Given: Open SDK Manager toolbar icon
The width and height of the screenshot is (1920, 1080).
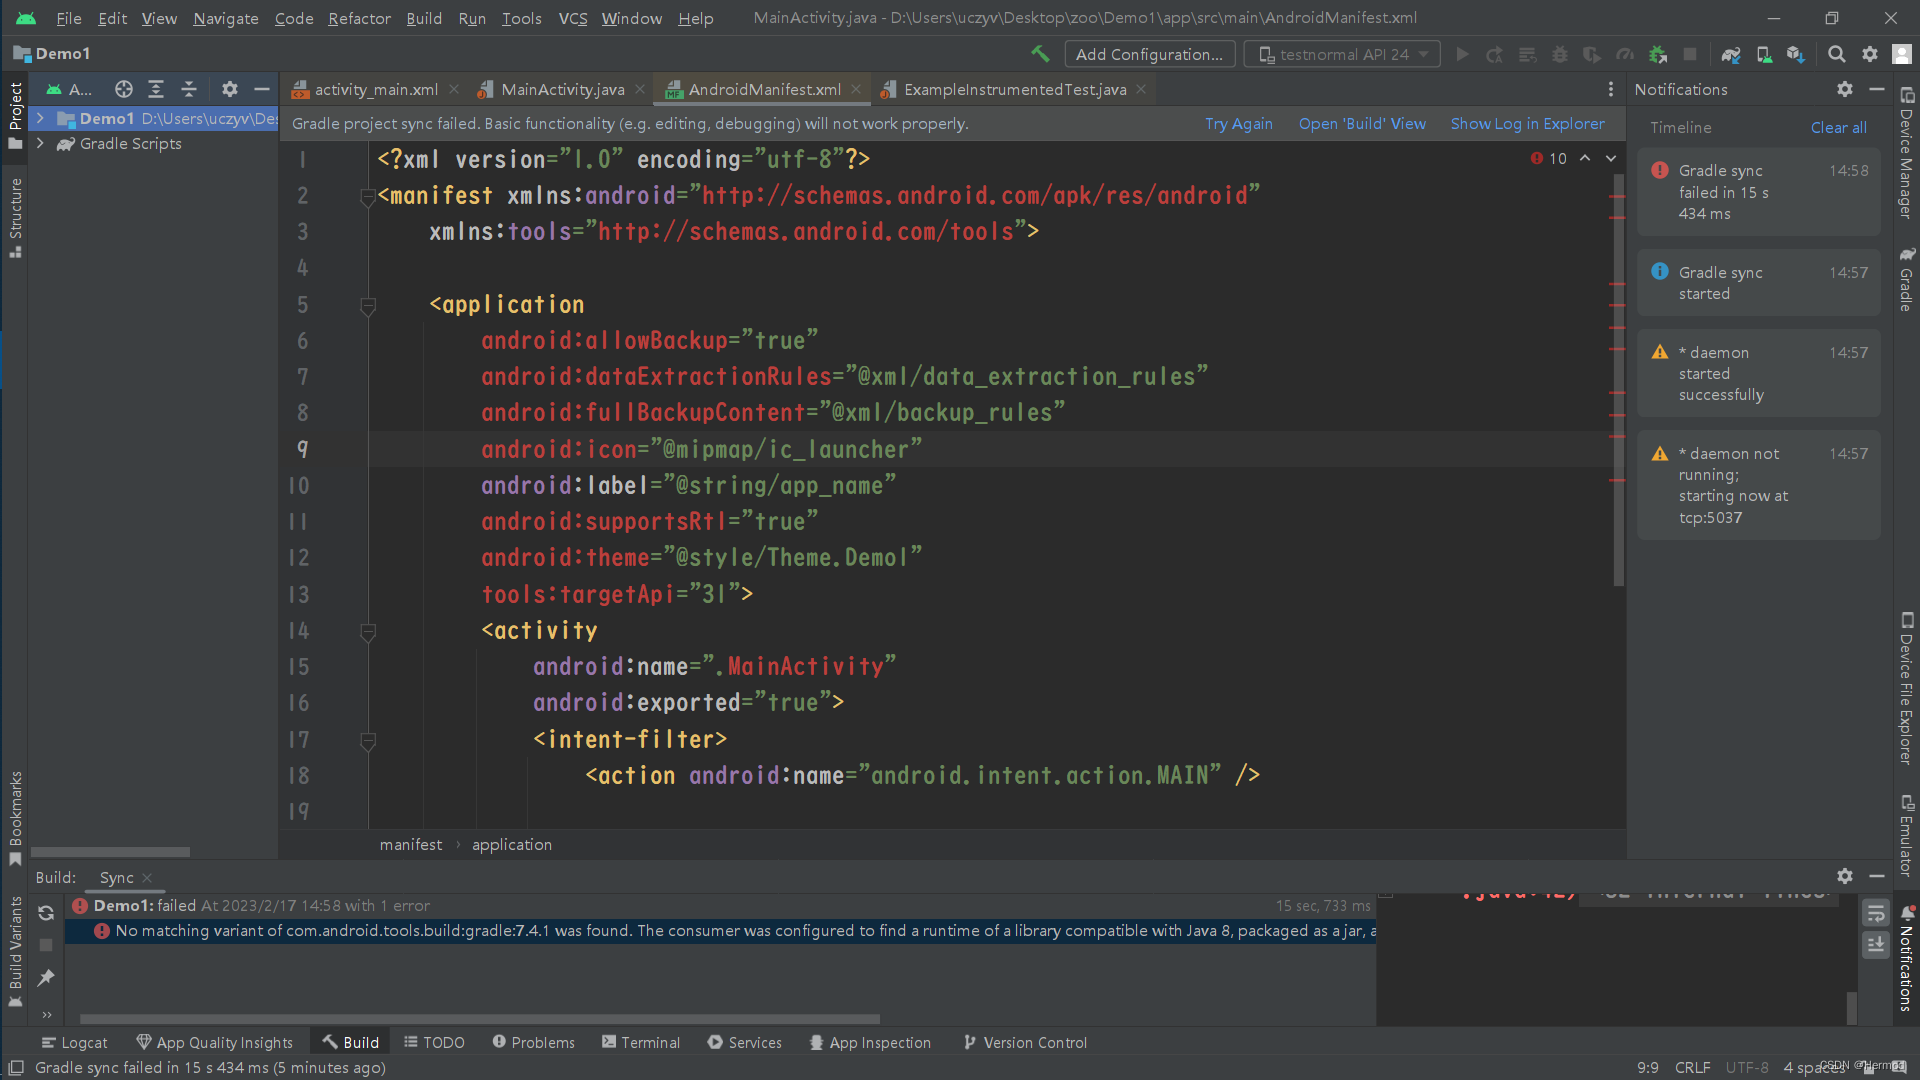Looking at the screenshot, I should tap(1796, 54).
